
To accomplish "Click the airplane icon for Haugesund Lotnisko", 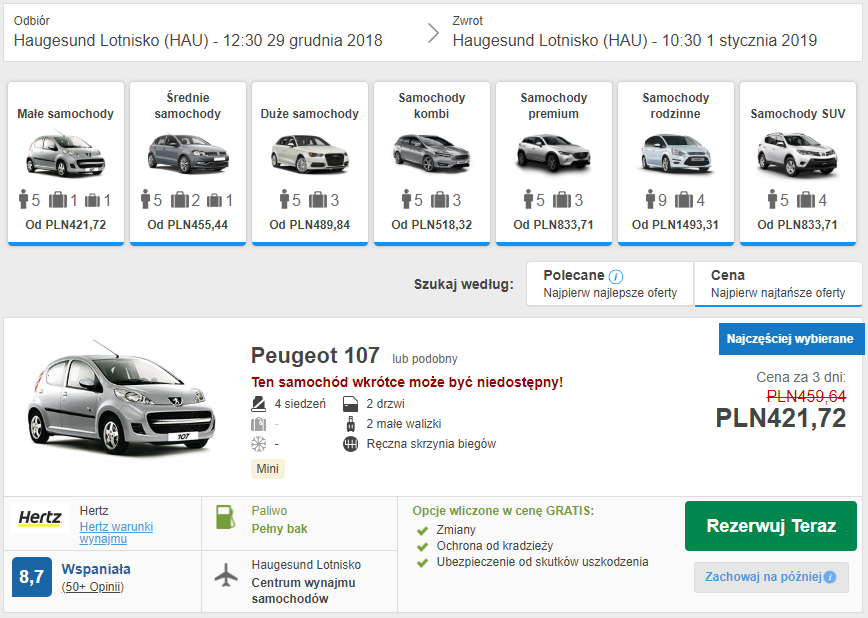I will [226, 576].
